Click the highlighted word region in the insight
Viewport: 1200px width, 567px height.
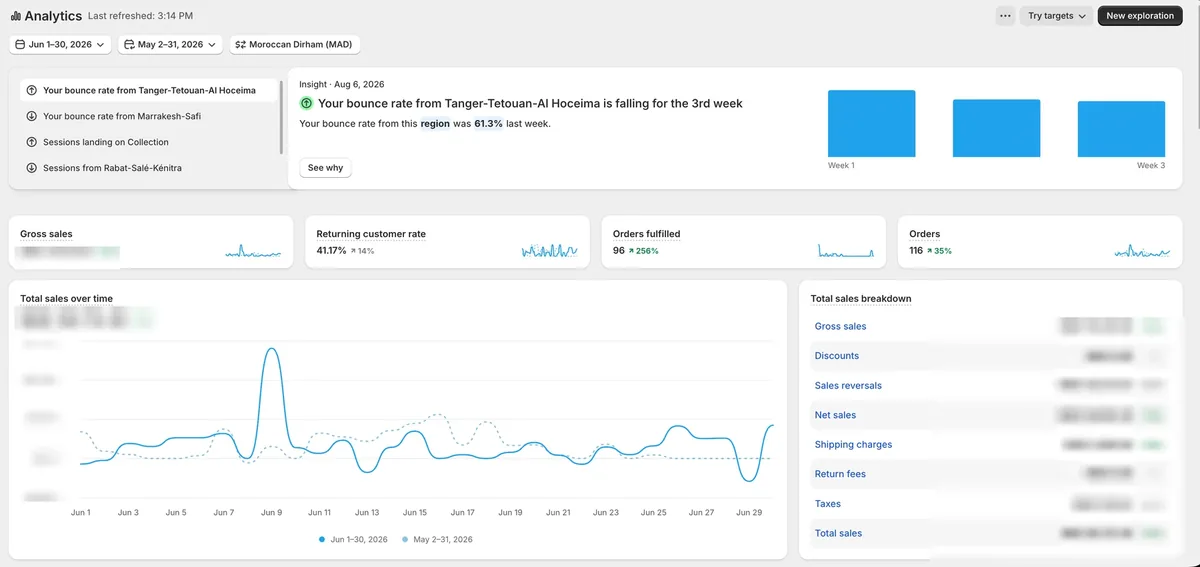434,123
